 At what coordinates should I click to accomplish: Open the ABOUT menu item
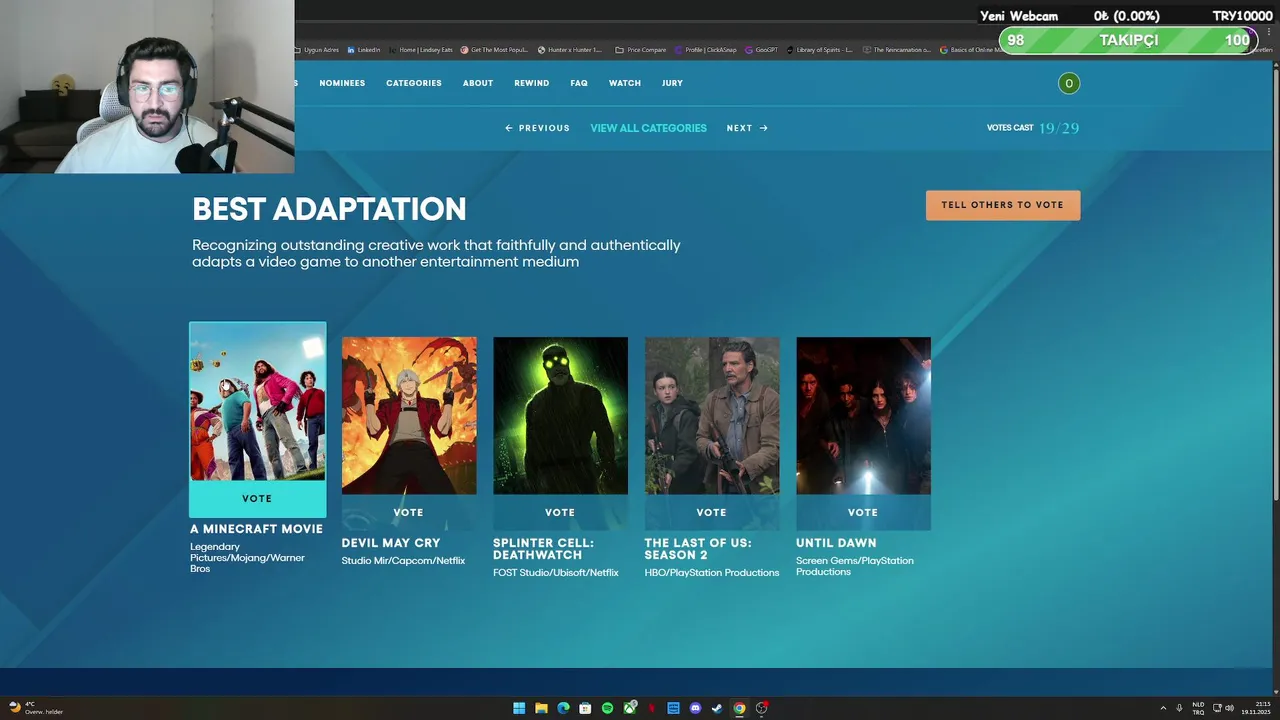tap(478, 83)
